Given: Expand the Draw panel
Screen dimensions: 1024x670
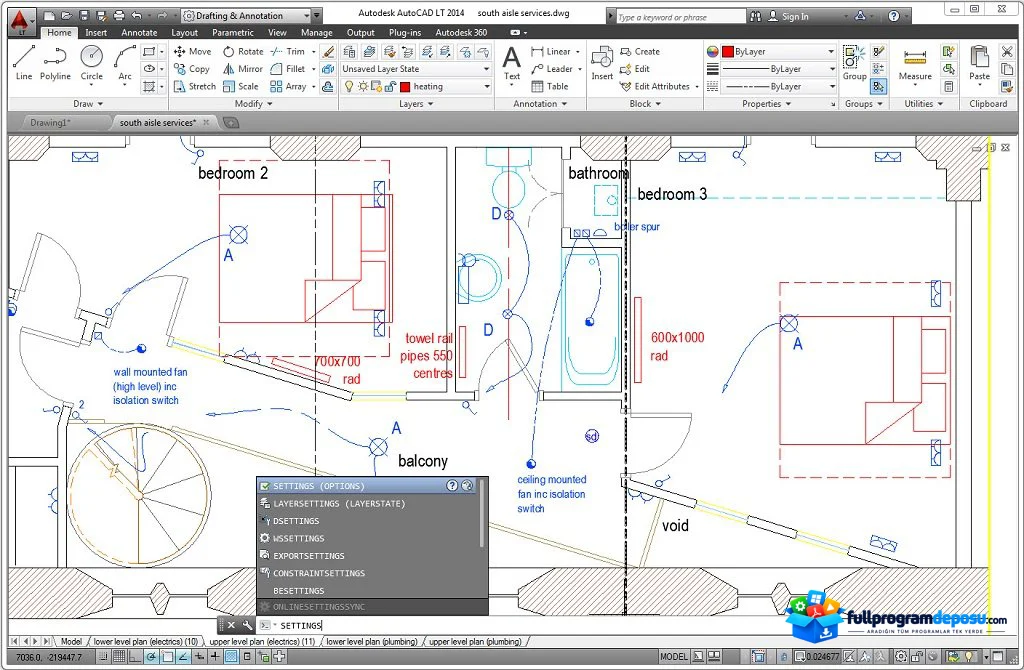Looking at the screenshot, I should [88, 103].
